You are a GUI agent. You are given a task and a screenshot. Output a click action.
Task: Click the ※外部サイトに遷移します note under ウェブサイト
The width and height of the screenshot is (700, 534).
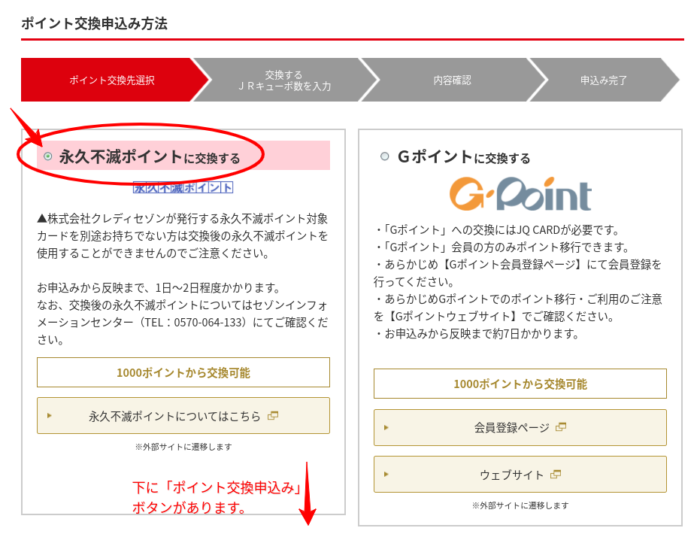[520, 505]
